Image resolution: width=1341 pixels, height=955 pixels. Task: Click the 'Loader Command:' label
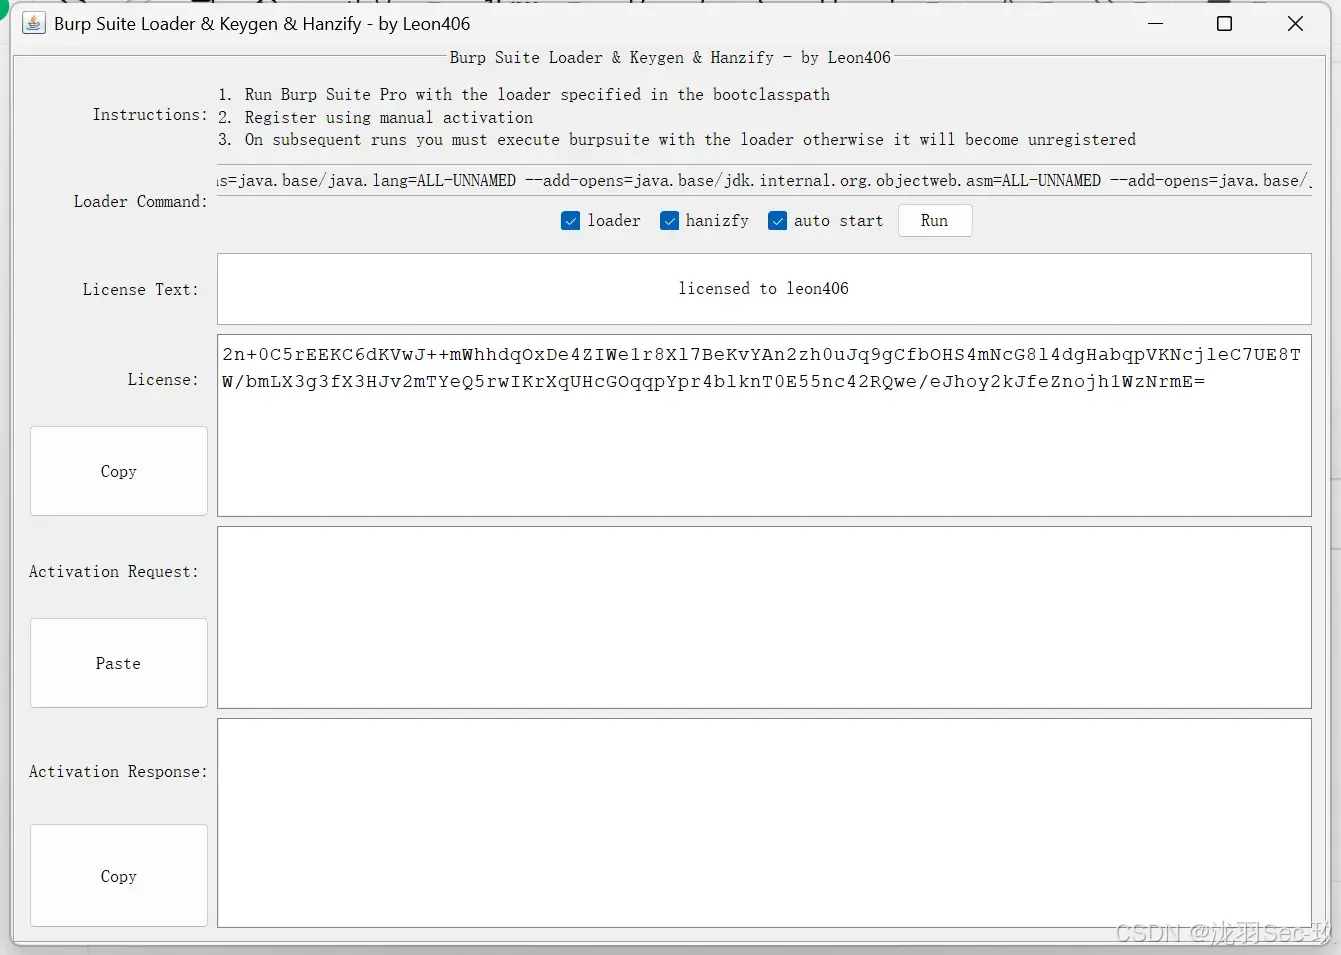pyautogui.click(x=140, y=202)
